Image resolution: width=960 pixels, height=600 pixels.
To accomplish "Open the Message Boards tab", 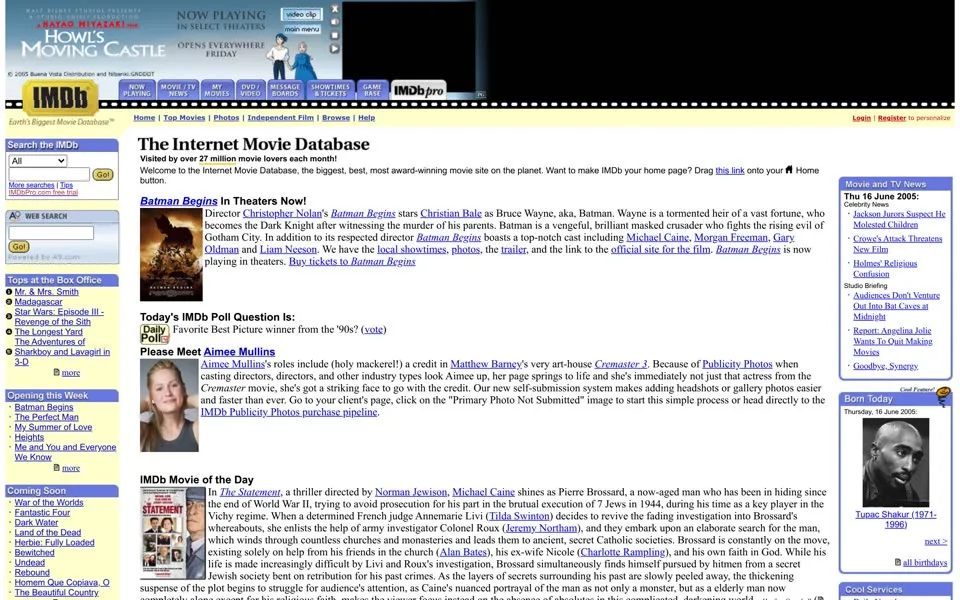I will tap(285, 90).
